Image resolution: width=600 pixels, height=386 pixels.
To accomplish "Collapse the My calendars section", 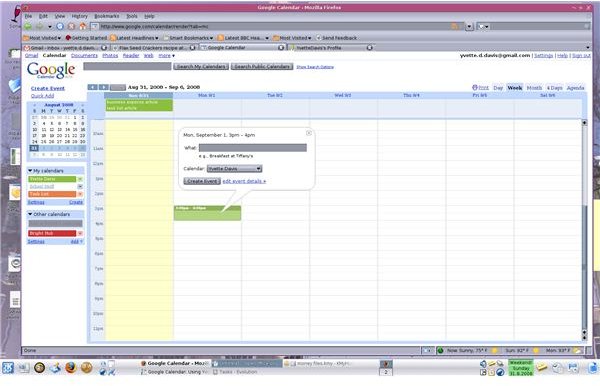I will point(30,171).
